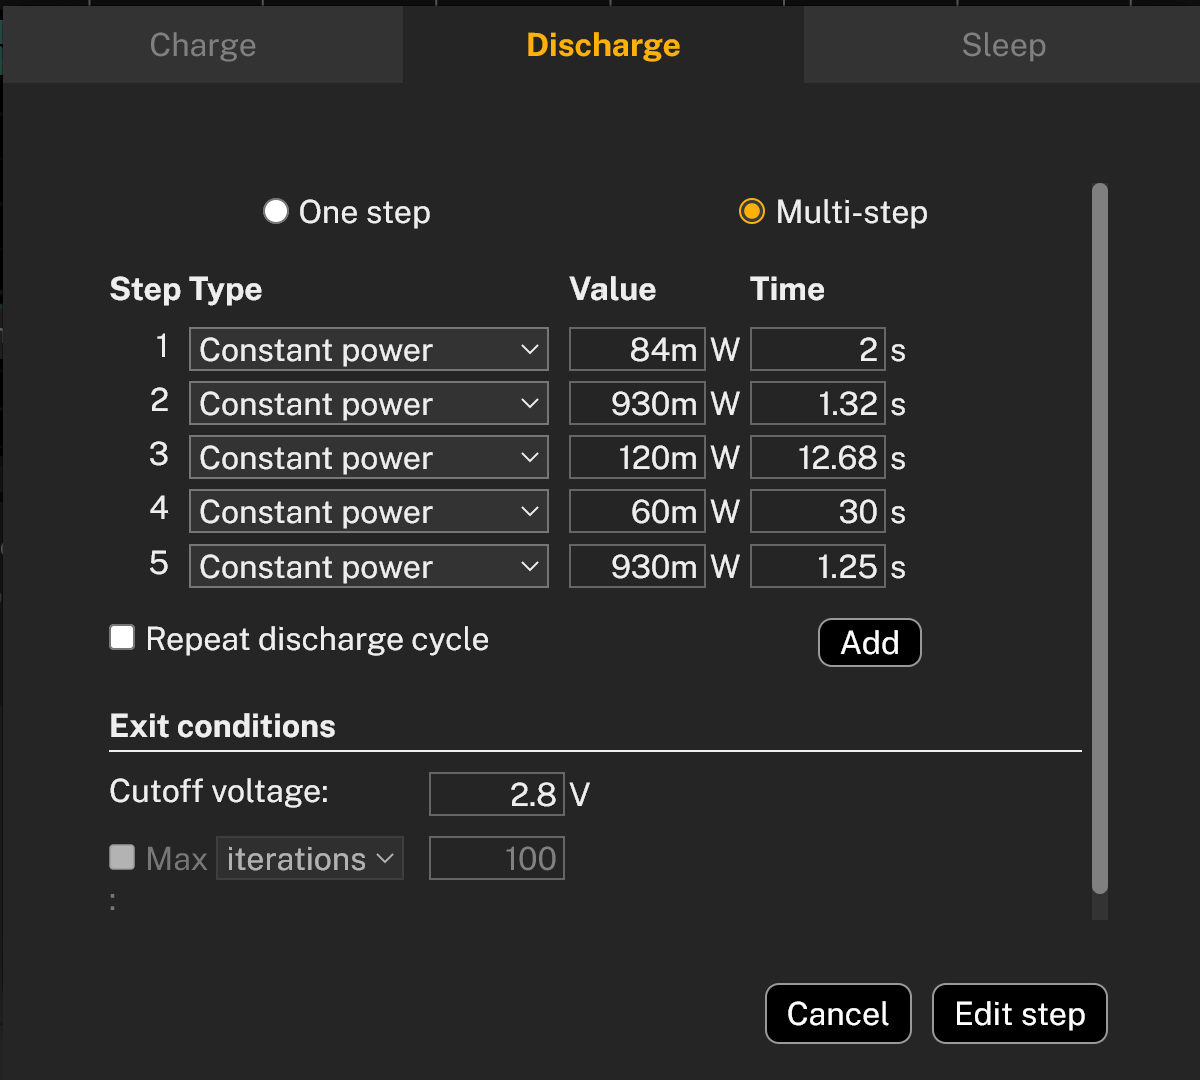Screen dimensions: 1200x1080
Task: Open the Step Type dropdown for step 1
Action: tap(368, 349)
